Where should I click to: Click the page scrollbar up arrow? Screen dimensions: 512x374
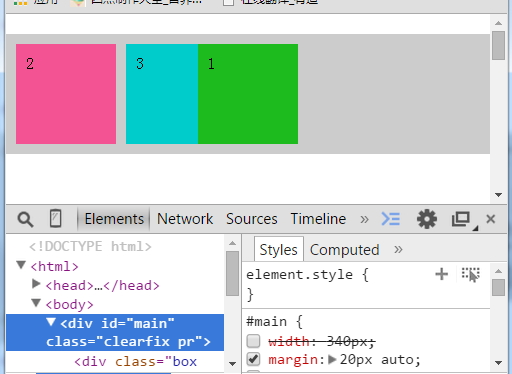pyautogui.click(x=498, y=23)
